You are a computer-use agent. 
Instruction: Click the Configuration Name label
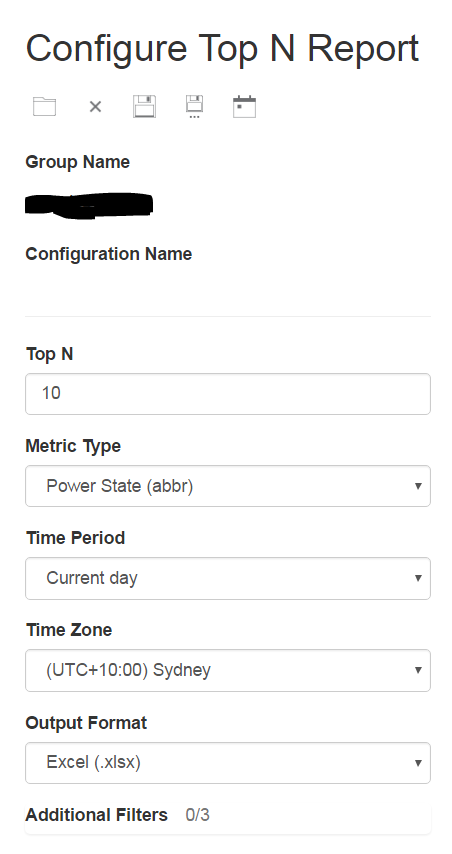tap(108, 254)
